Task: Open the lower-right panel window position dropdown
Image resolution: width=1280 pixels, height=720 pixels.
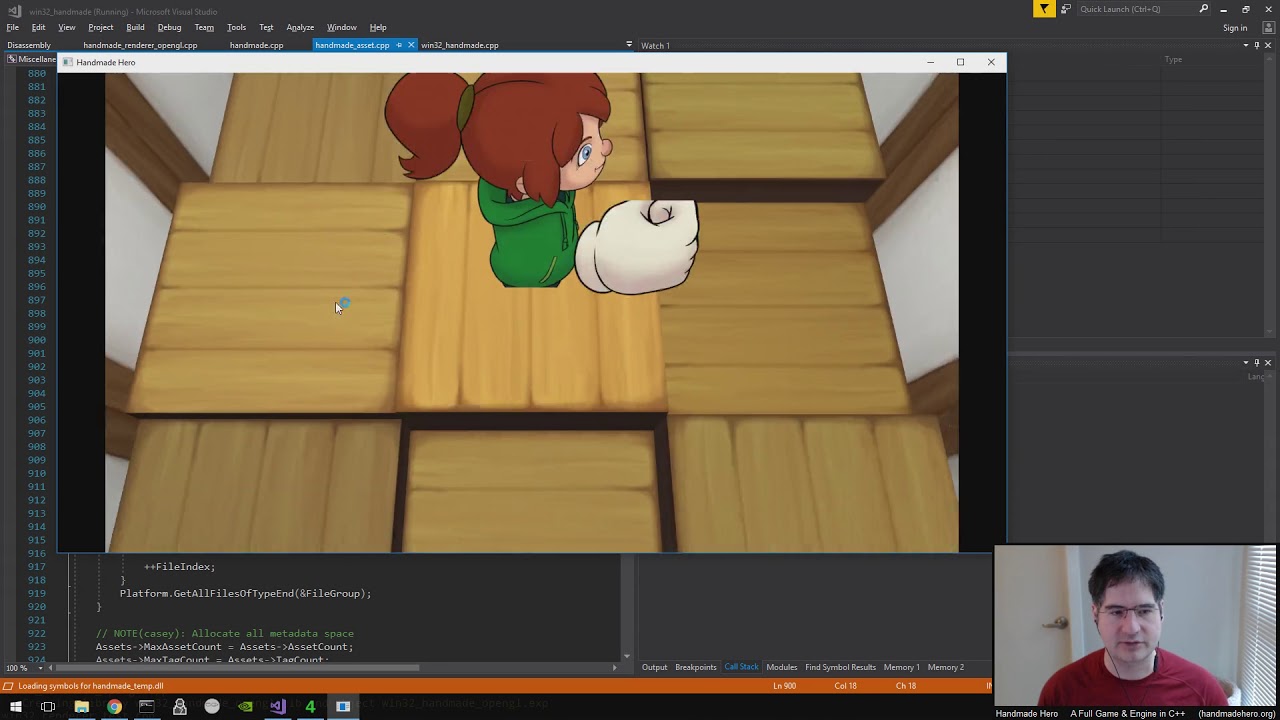Action: tap(1246, 362)
